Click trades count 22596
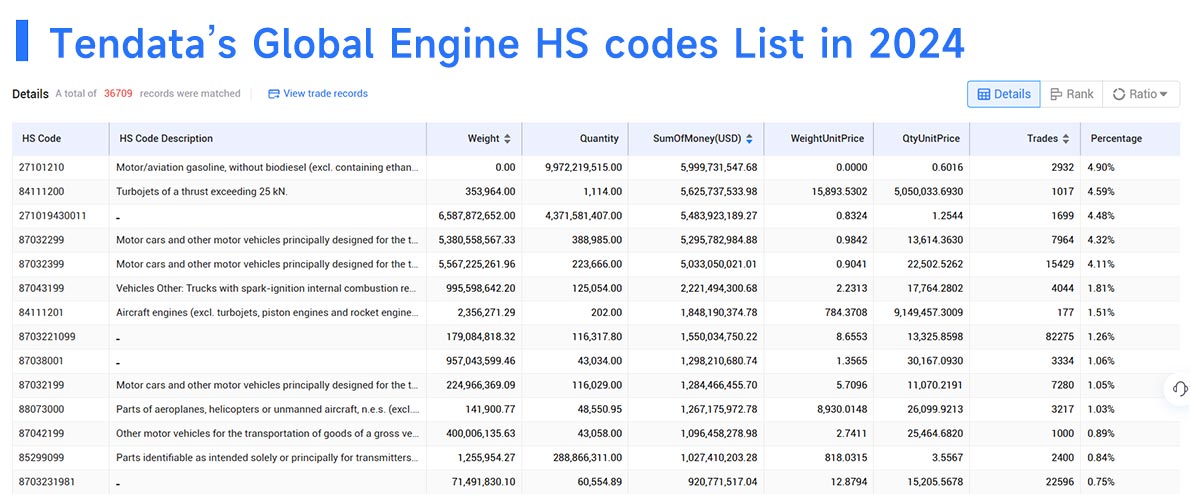This screenshot has width=1190, height=503. point(1059,482)
